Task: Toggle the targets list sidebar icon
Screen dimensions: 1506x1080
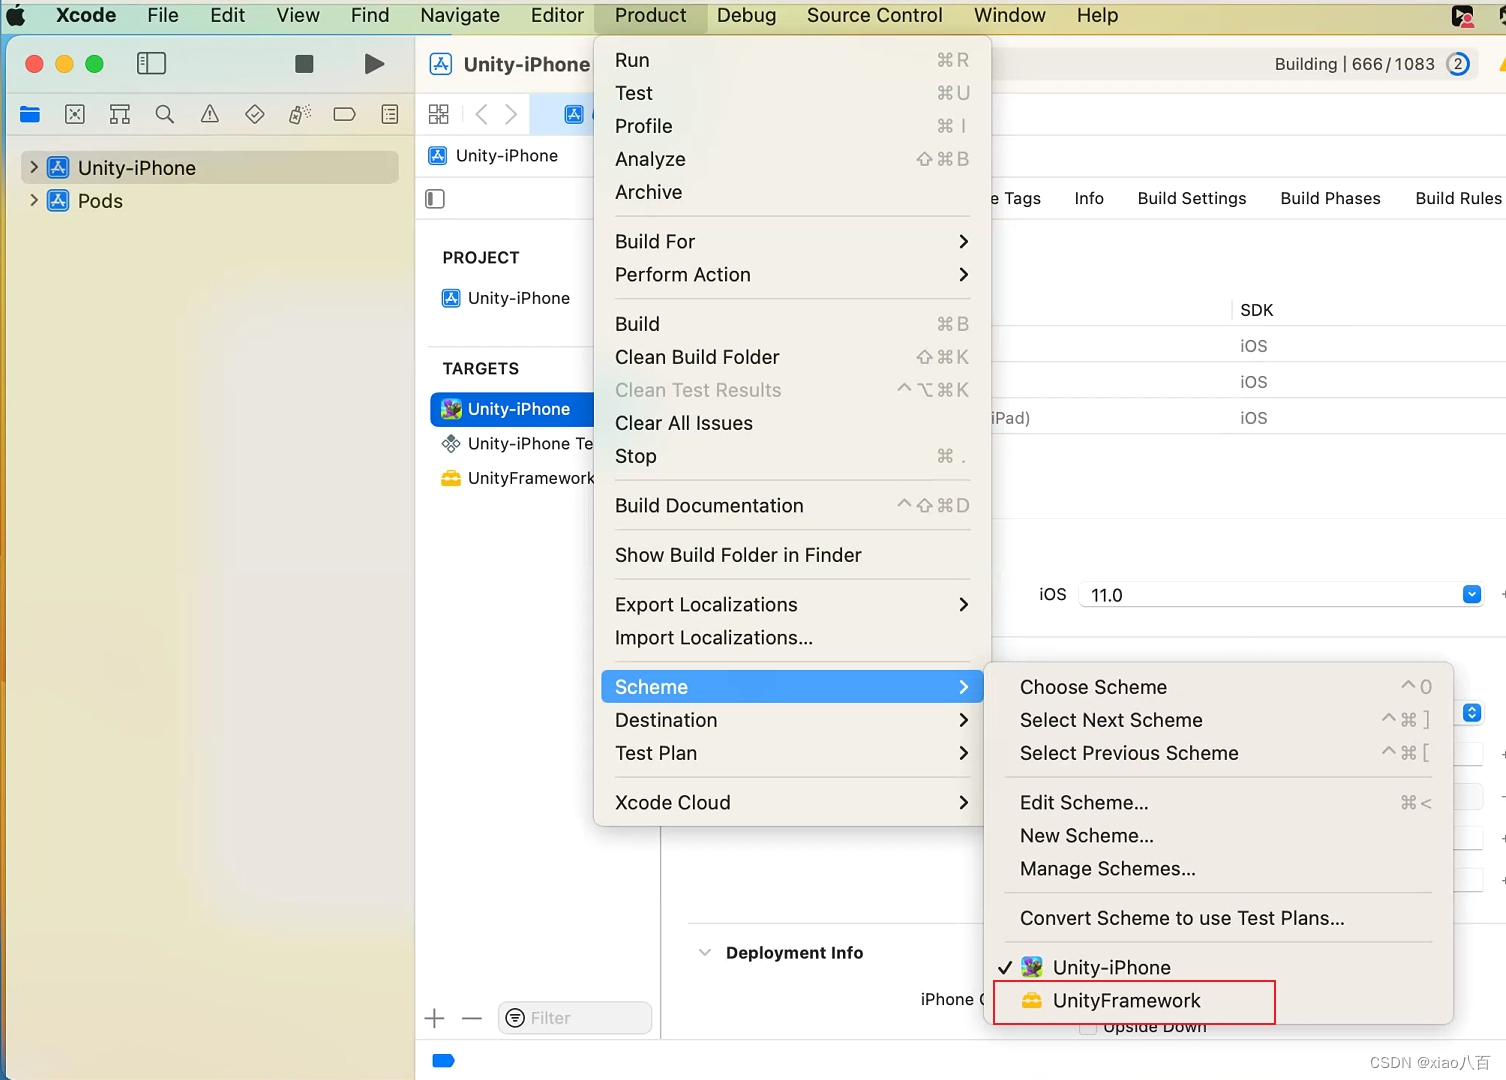Action: point(435,199)
